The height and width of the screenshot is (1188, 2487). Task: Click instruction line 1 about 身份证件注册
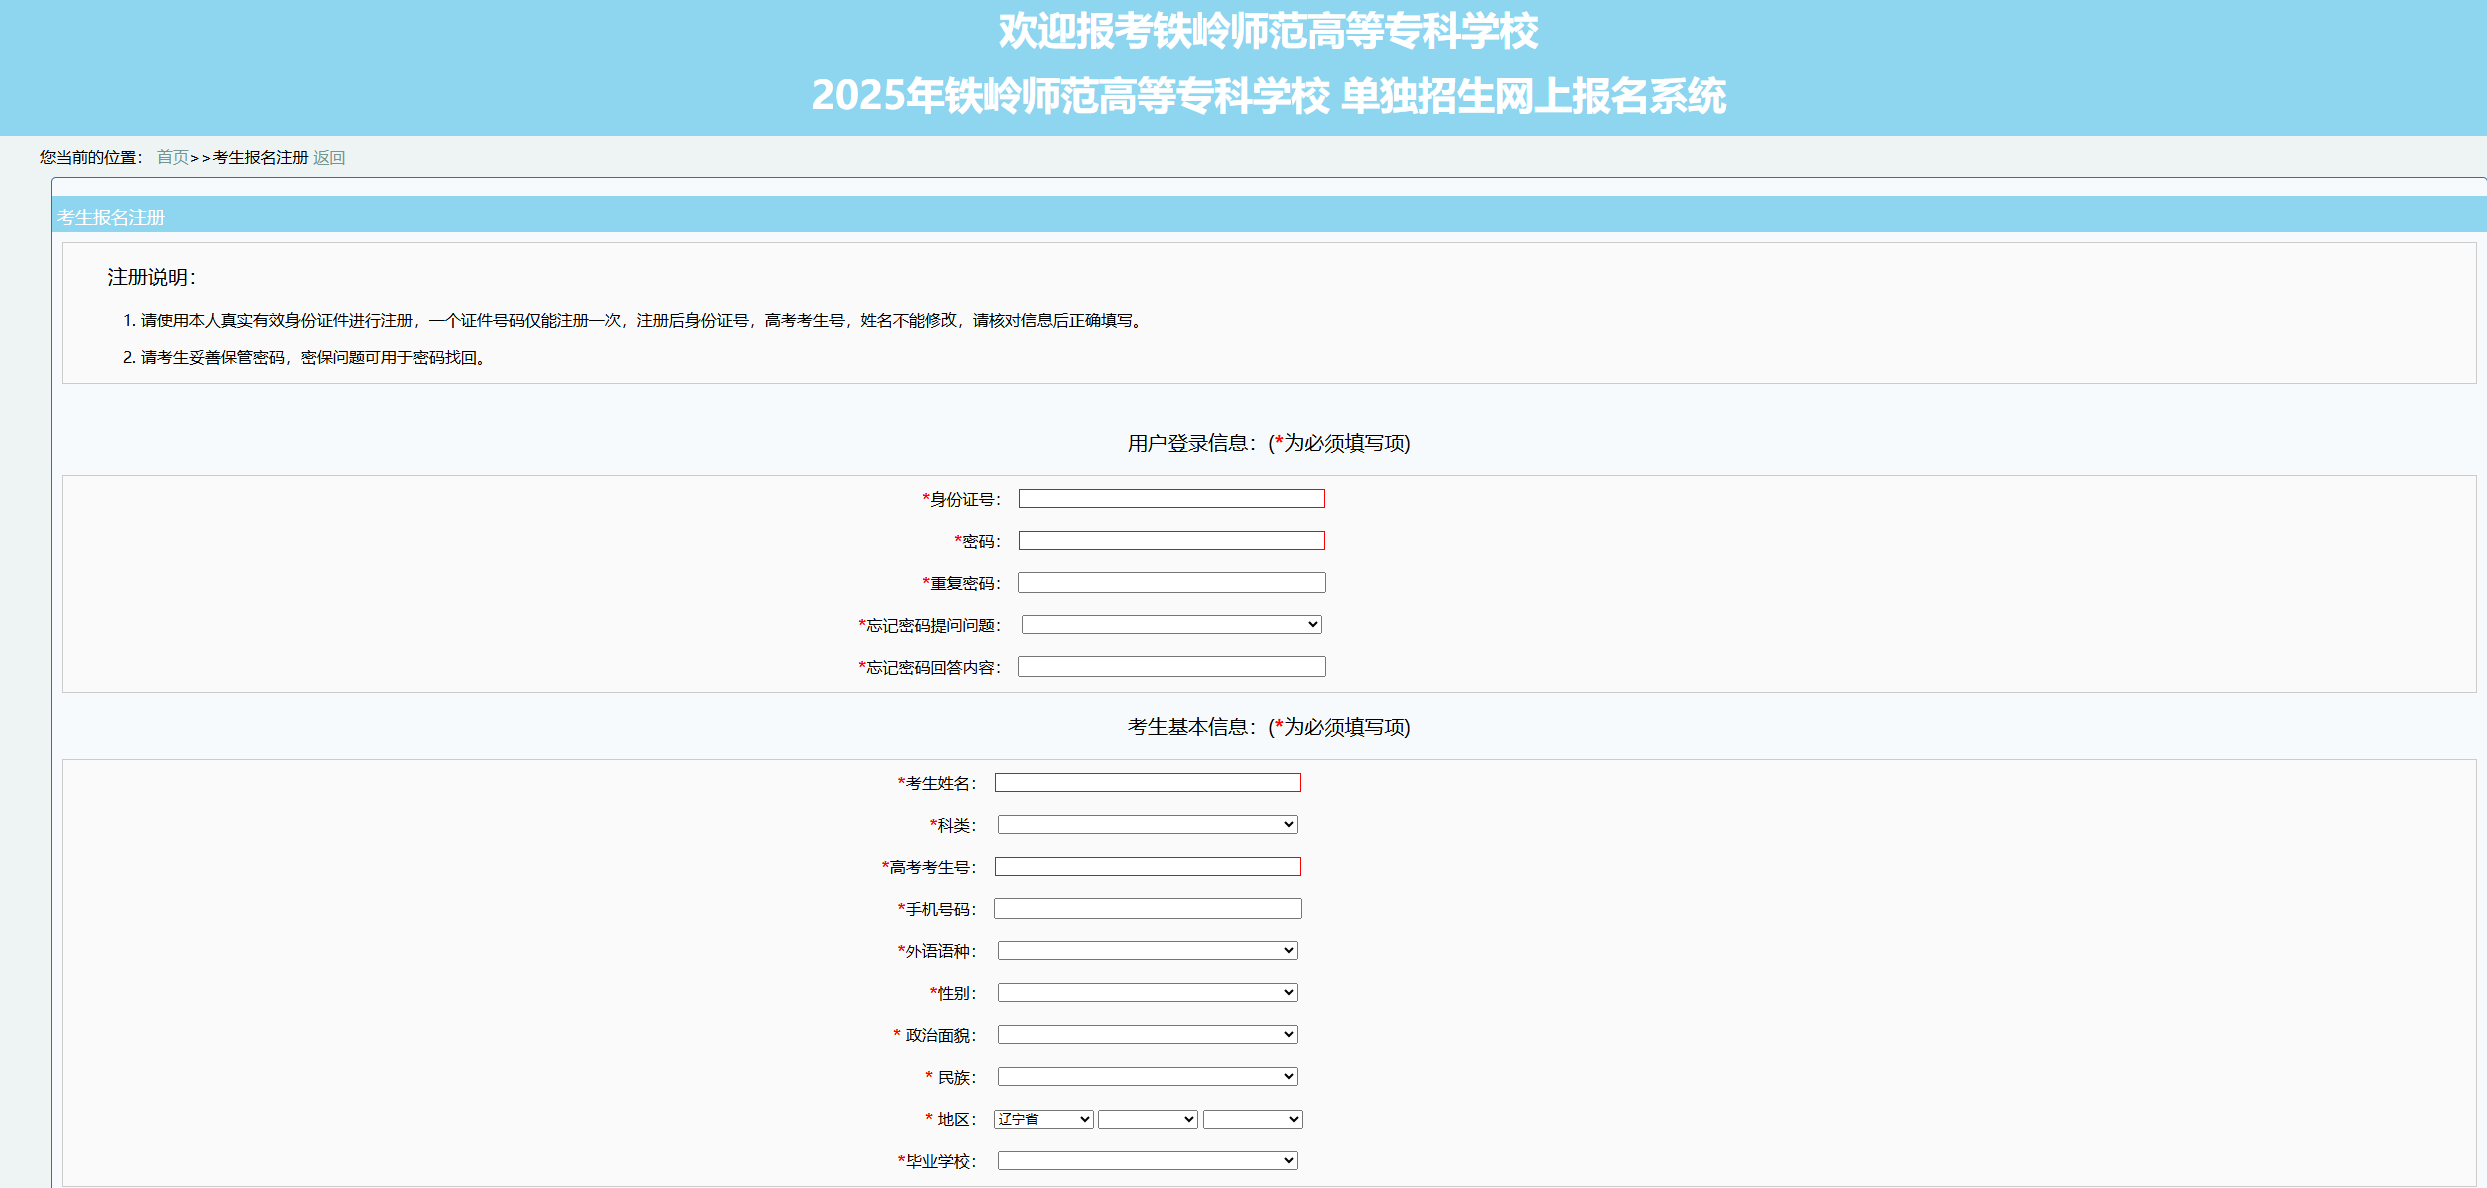(641, 320)
